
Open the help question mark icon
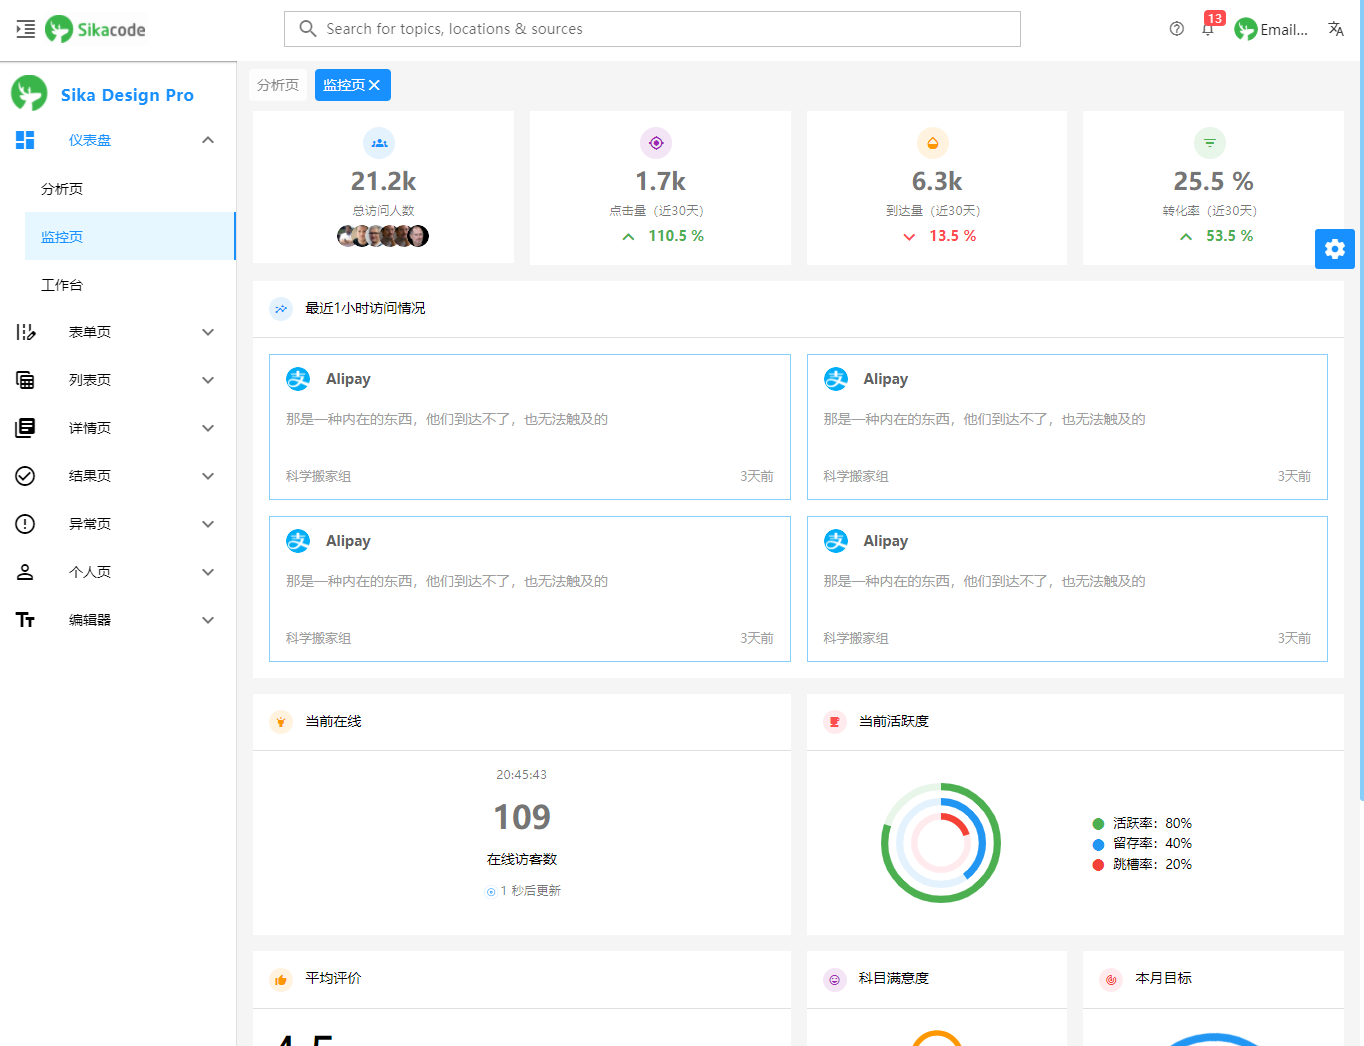click(1177, 29)
